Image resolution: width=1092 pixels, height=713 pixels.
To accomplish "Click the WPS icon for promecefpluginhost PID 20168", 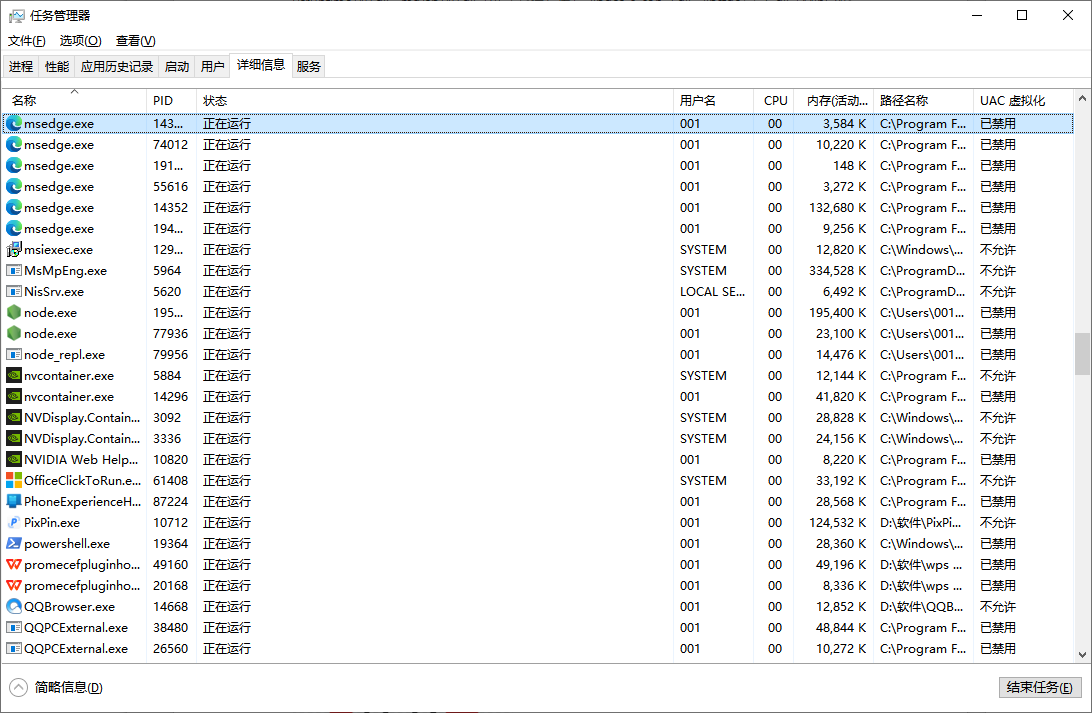I will pos(14,585).
